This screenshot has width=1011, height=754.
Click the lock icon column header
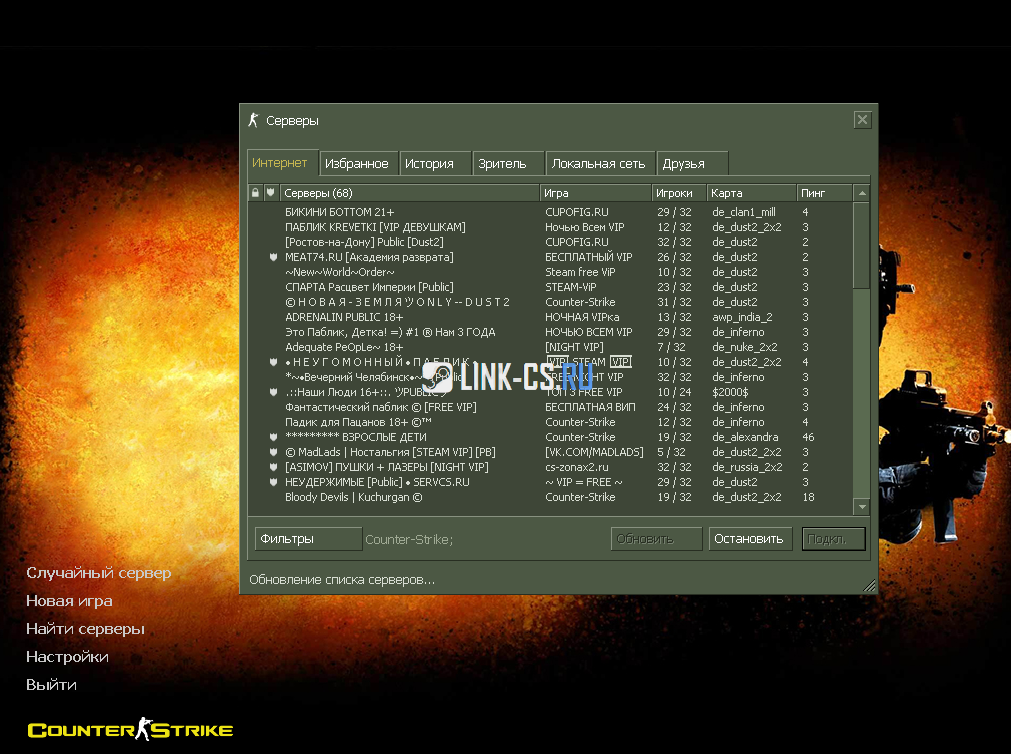point(255,192)
